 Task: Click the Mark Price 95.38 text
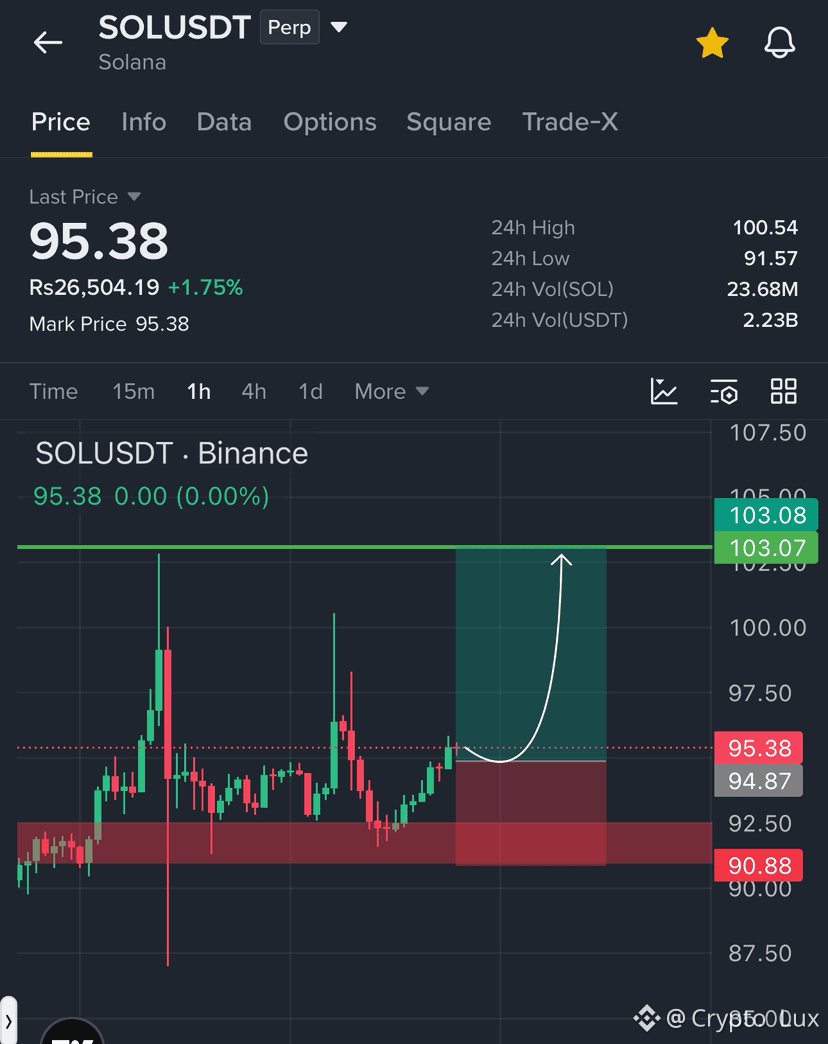(109, 324)
